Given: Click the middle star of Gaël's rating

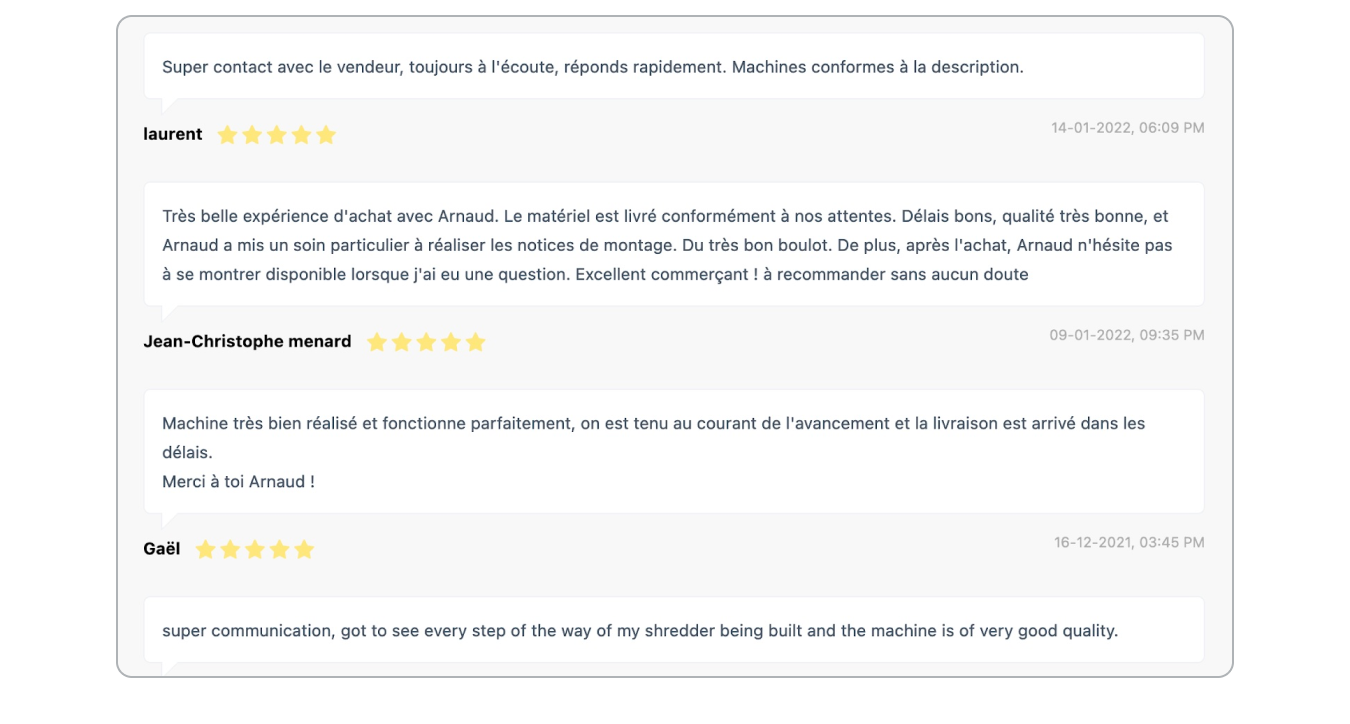Looking at the screenshot, I should pos(255,550).
